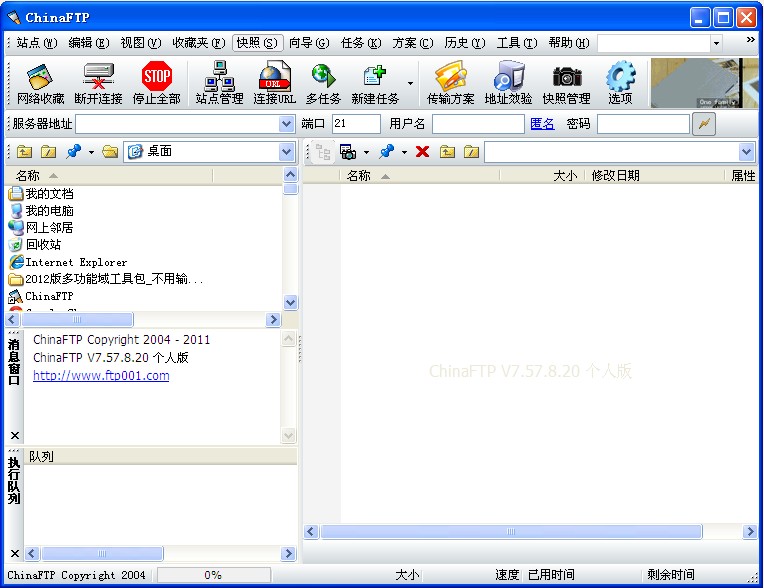Screen dimensions: 764x588
Task: Click the 断开连接 disconnect icon
Action: [98, 82]
